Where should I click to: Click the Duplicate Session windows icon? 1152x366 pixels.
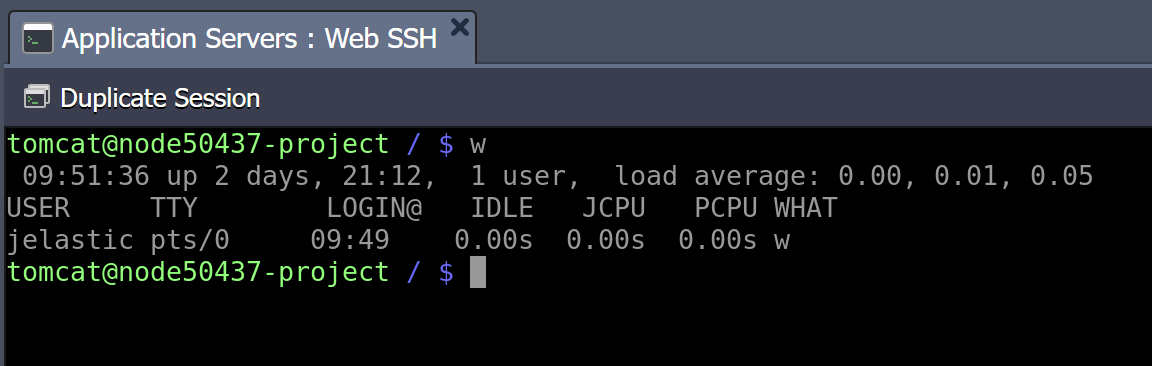click(37, 97)
